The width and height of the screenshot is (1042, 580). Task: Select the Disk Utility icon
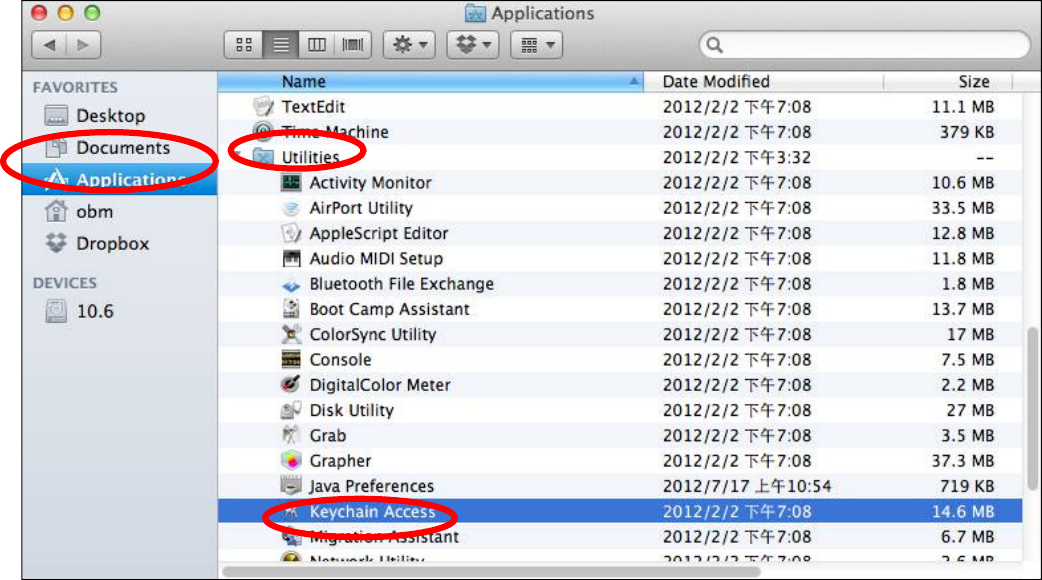[291, 410]
